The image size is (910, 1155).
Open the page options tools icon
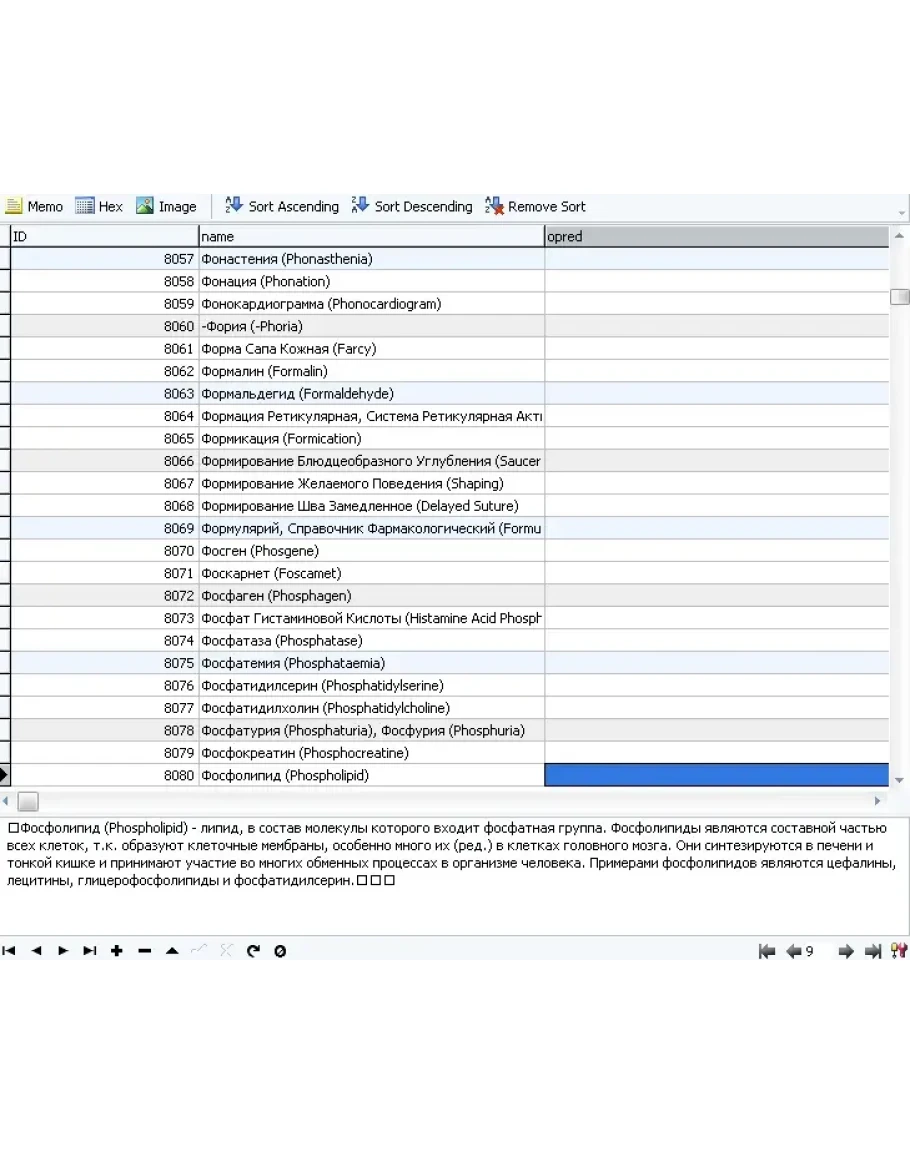tap(898, 952)
